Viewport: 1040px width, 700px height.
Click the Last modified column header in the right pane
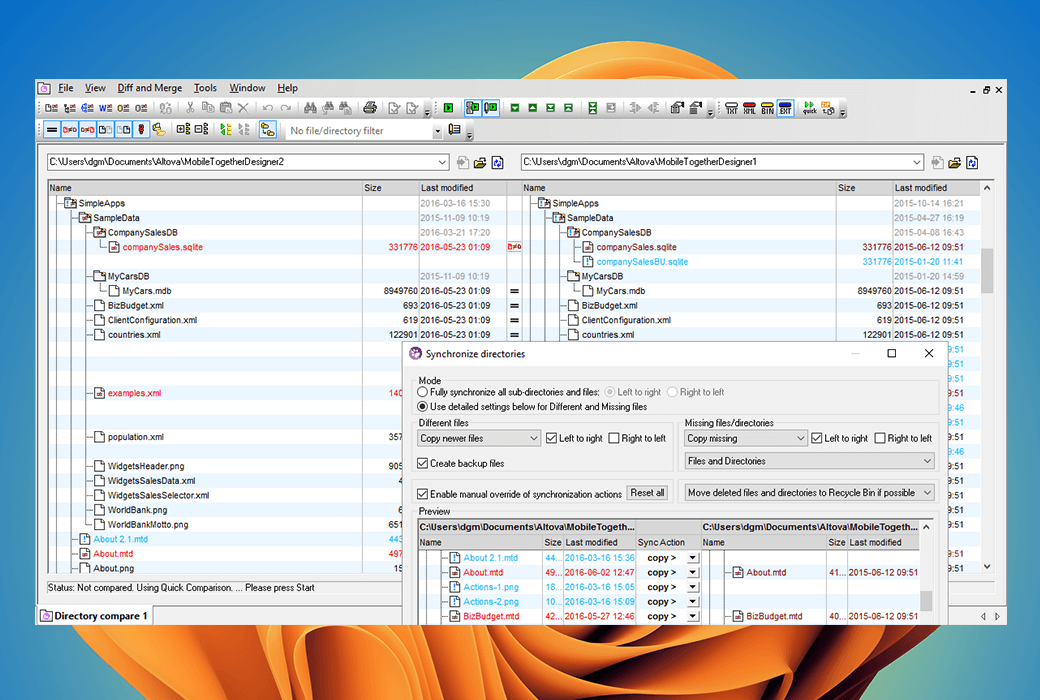[935, 188]
